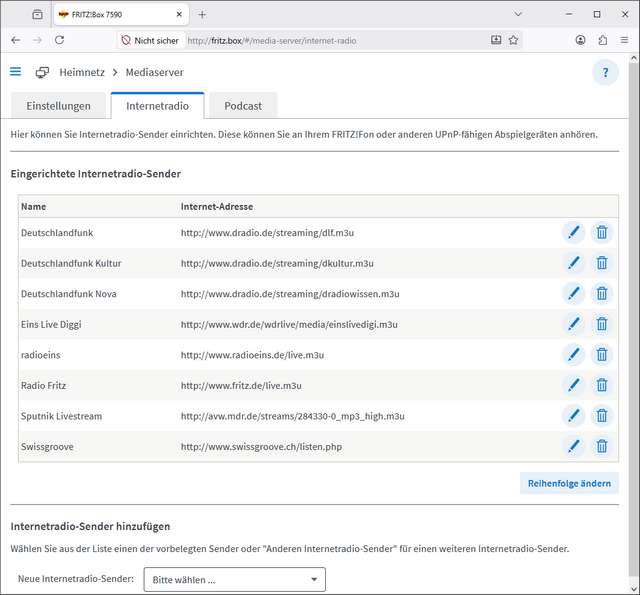Expand the list all tabs chevron

pyautogui.click(x=518, y=14)
